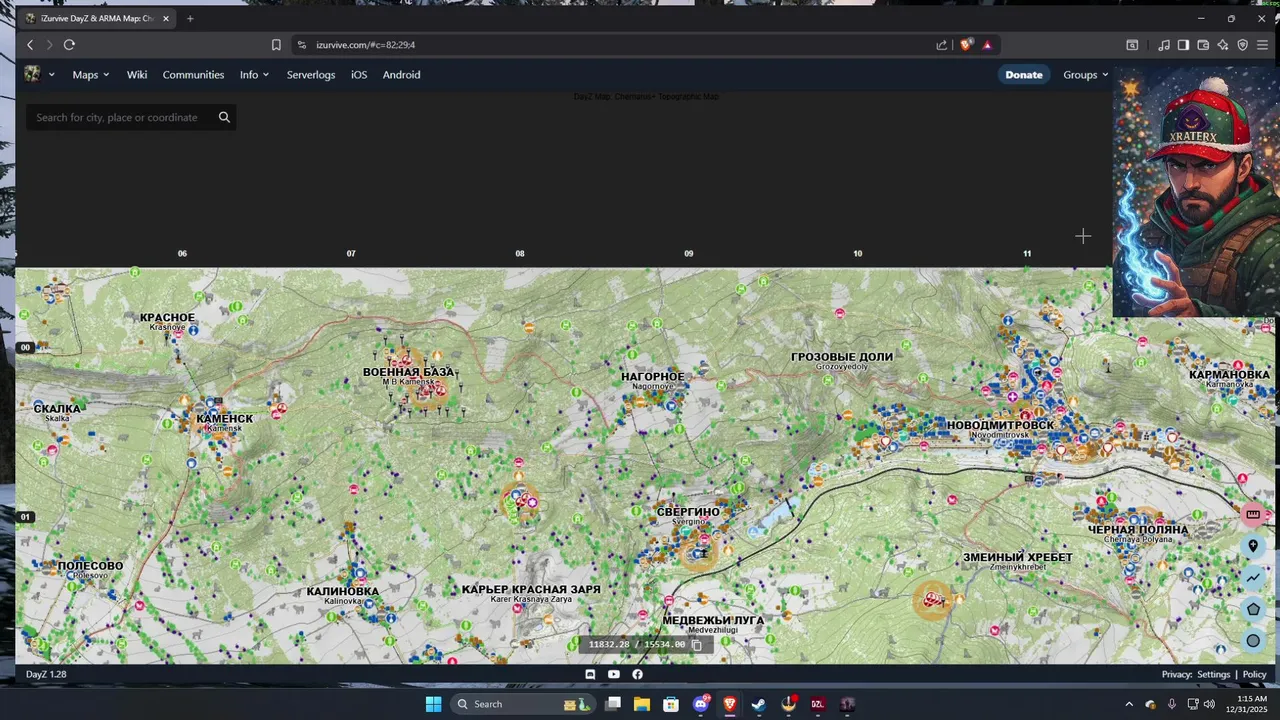Open Brave Shields icon
Image resolution: width=1280 pixels, height=720 pixels.
tap(966, 45)
